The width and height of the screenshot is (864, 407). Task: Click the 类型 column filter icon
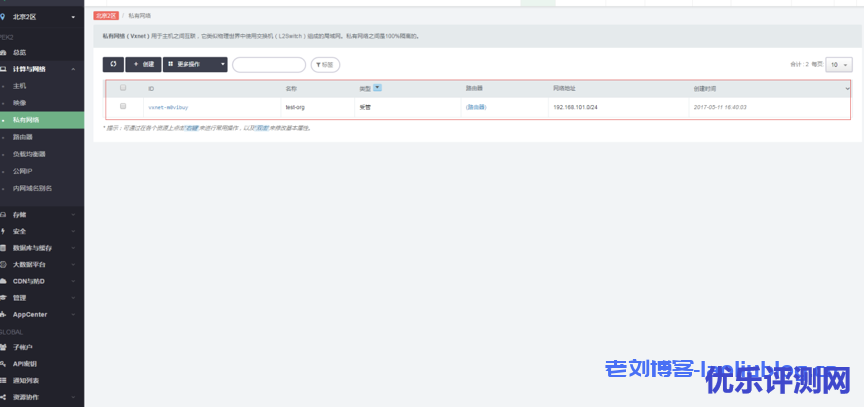(377, 88)
